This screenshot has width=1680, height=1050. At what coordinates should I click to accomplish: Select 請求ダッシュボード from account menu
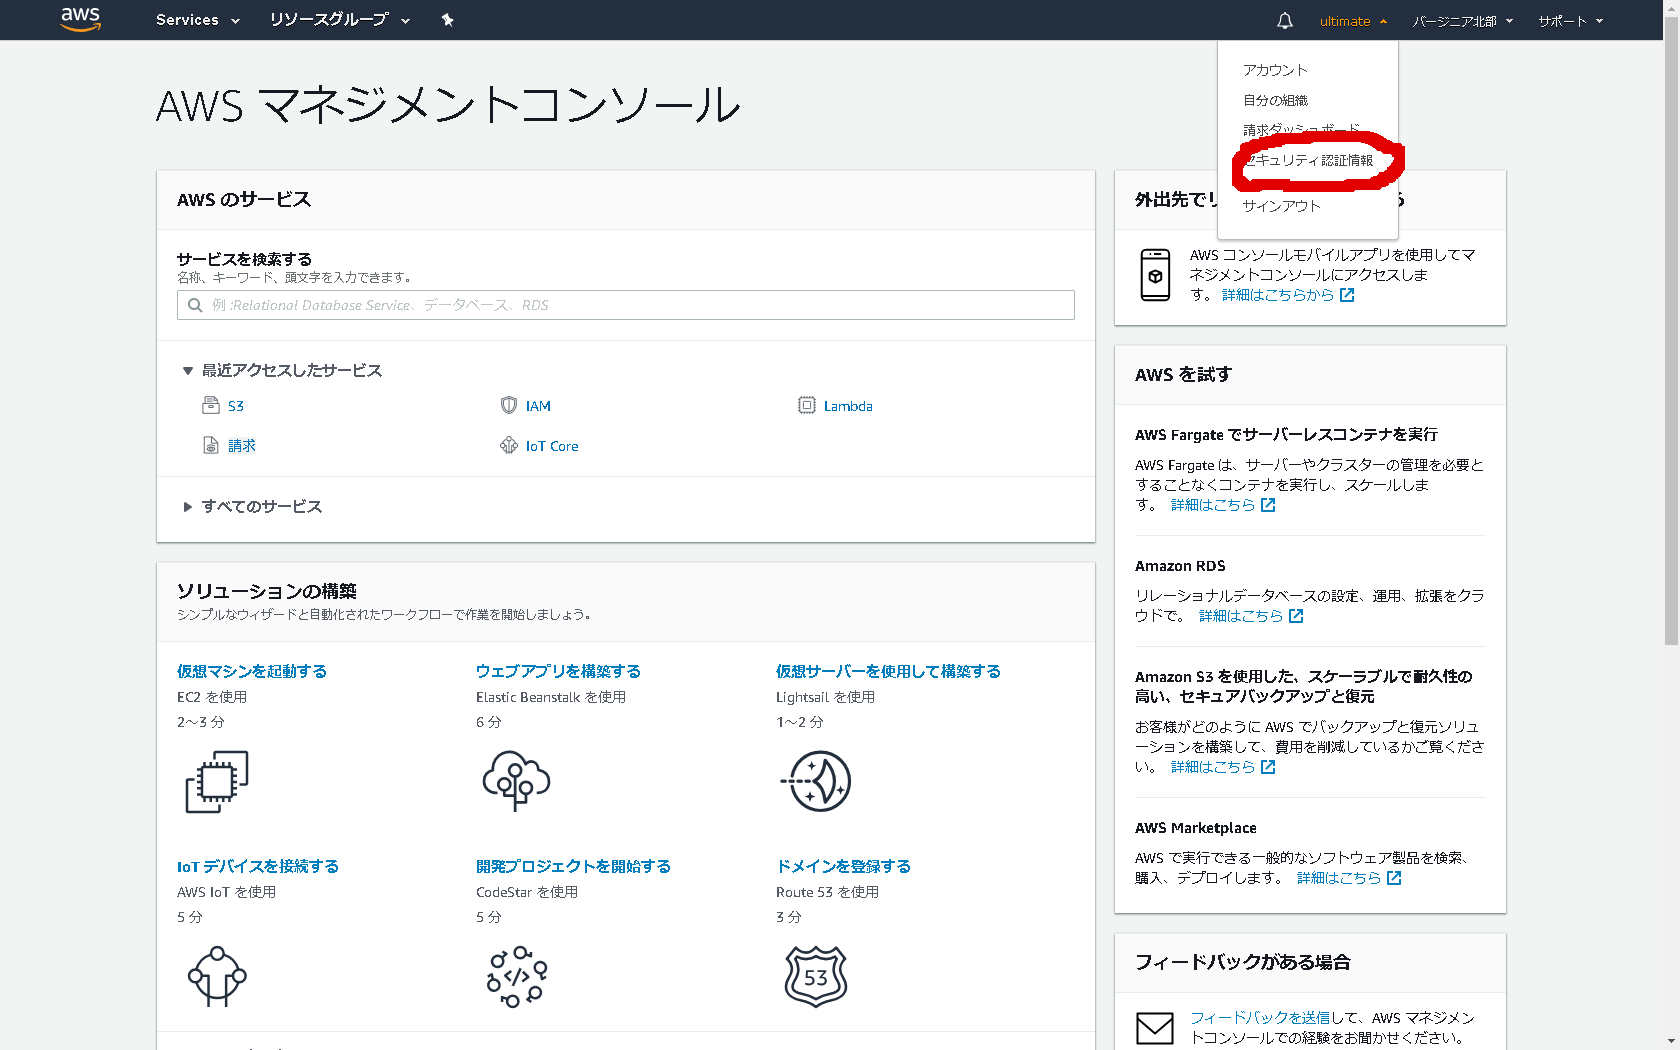[1301, 130]
